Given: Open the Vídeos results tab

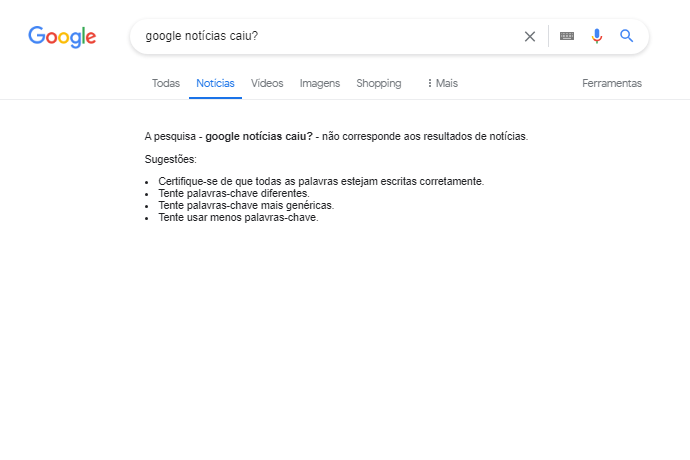Looking at the screenshot, I should [267, 84].
